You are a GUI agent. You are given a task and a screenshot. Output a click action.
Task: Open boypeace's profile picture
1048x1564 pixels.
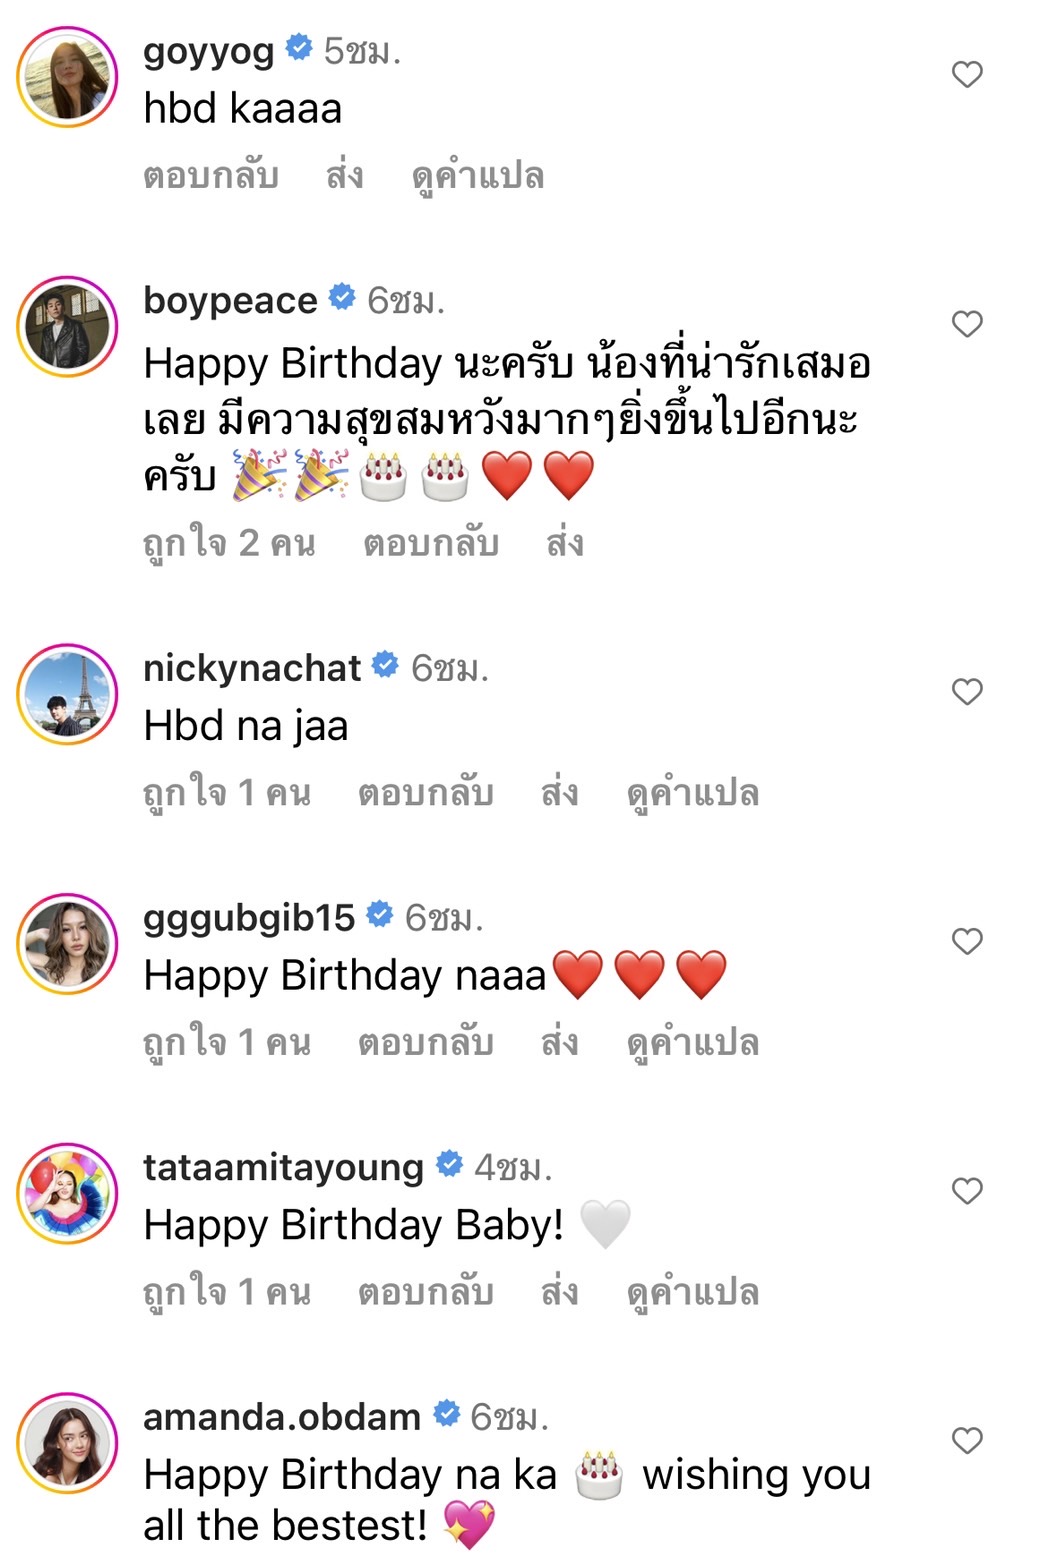pos(68,325)
